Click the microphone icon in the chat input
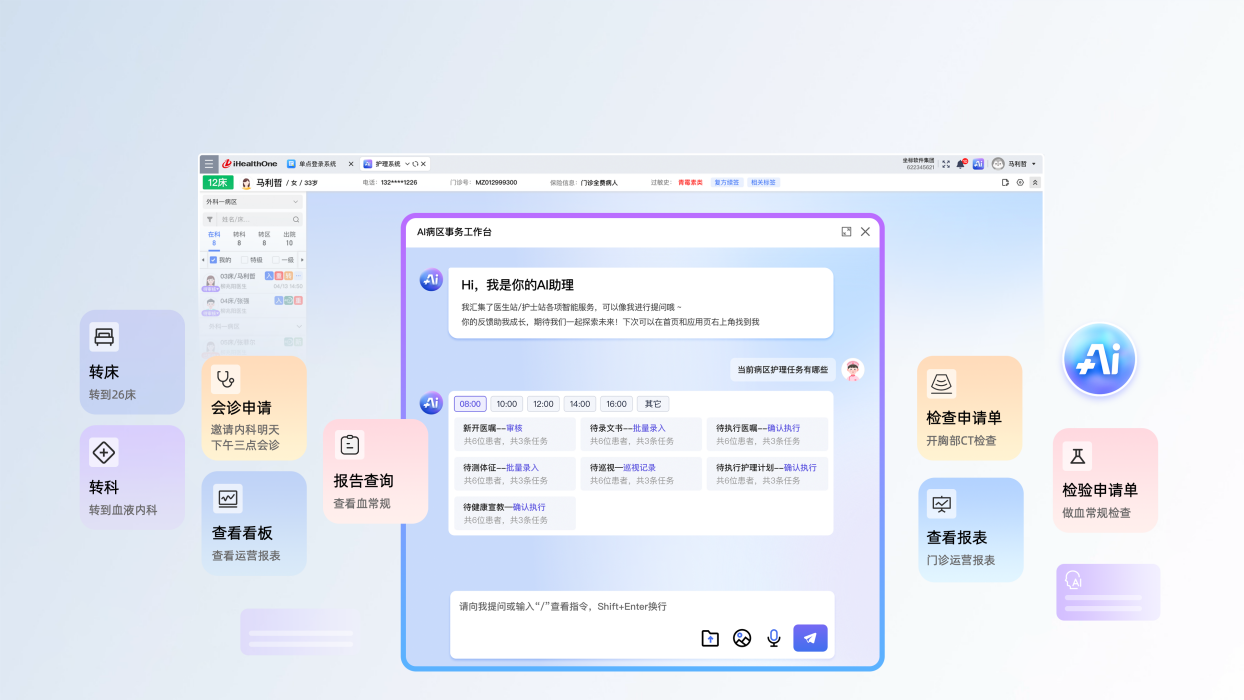1244x700 pixels. click(773, 637)
